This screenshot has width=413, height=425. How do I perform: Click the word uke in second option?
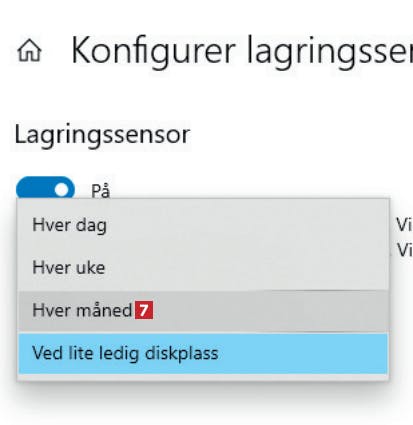click(90, 268)
